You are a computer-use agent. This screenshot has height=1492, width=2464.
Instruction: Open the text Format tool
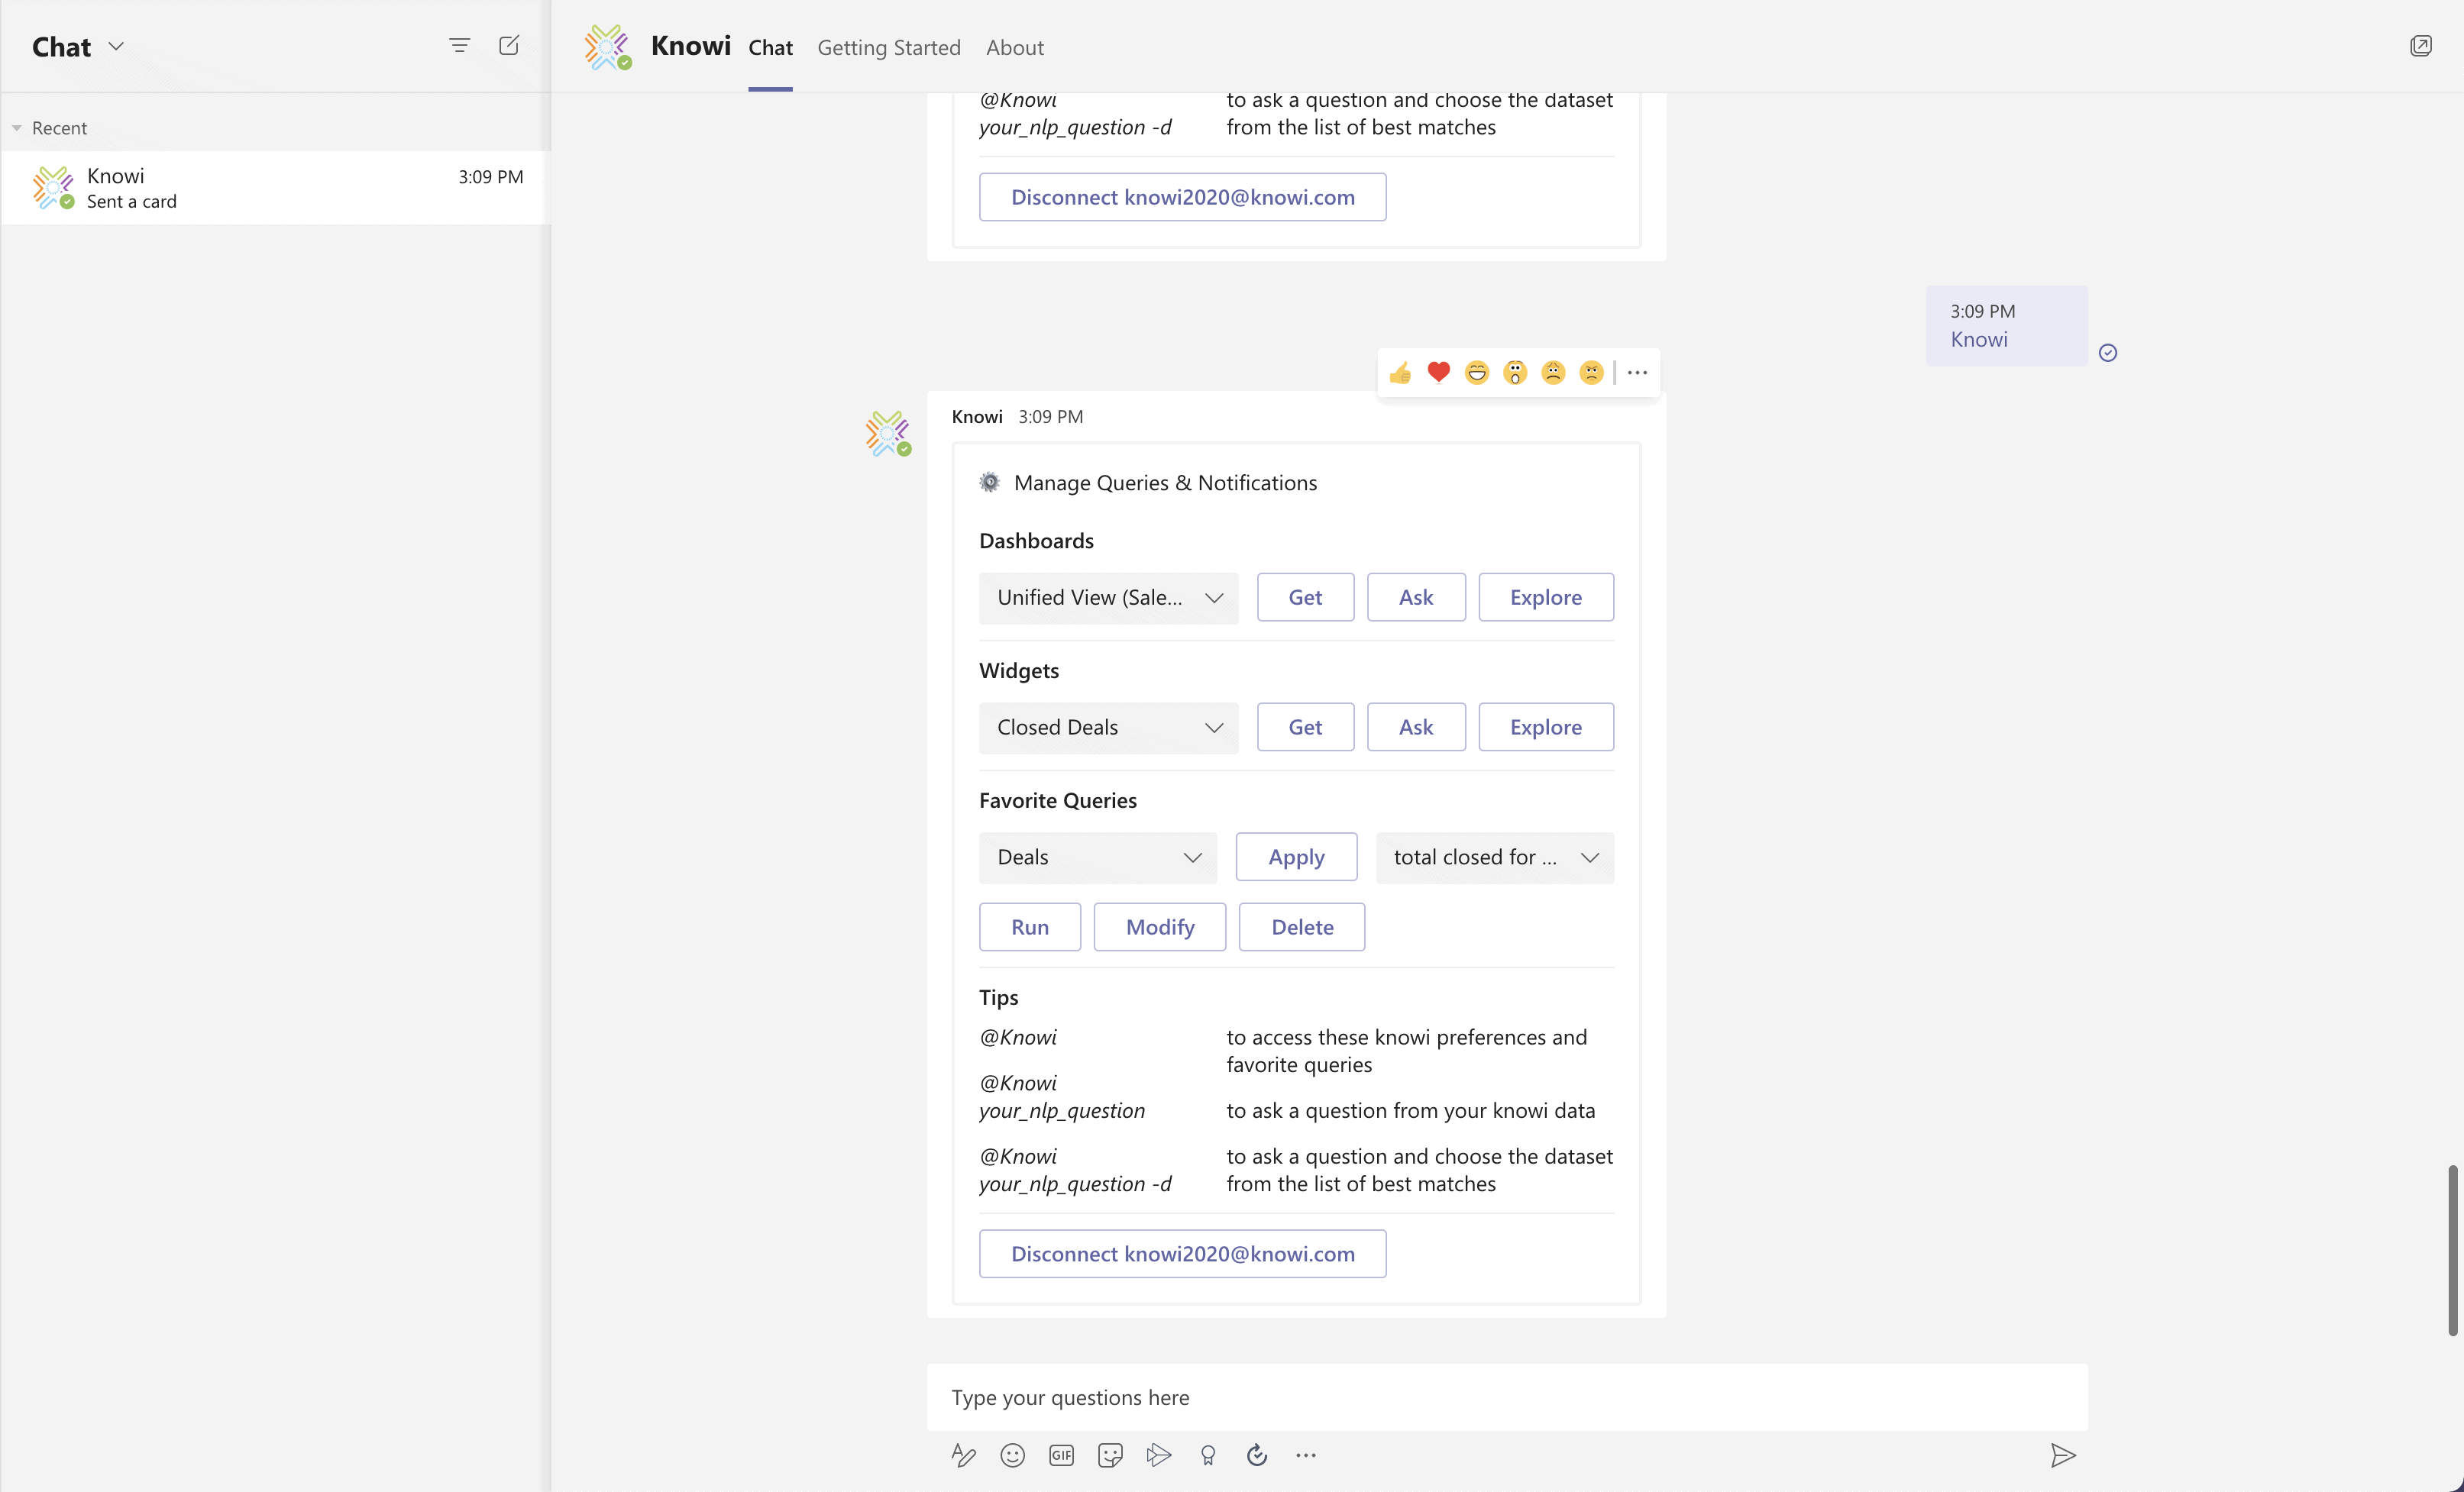(x=963, y=1455)
